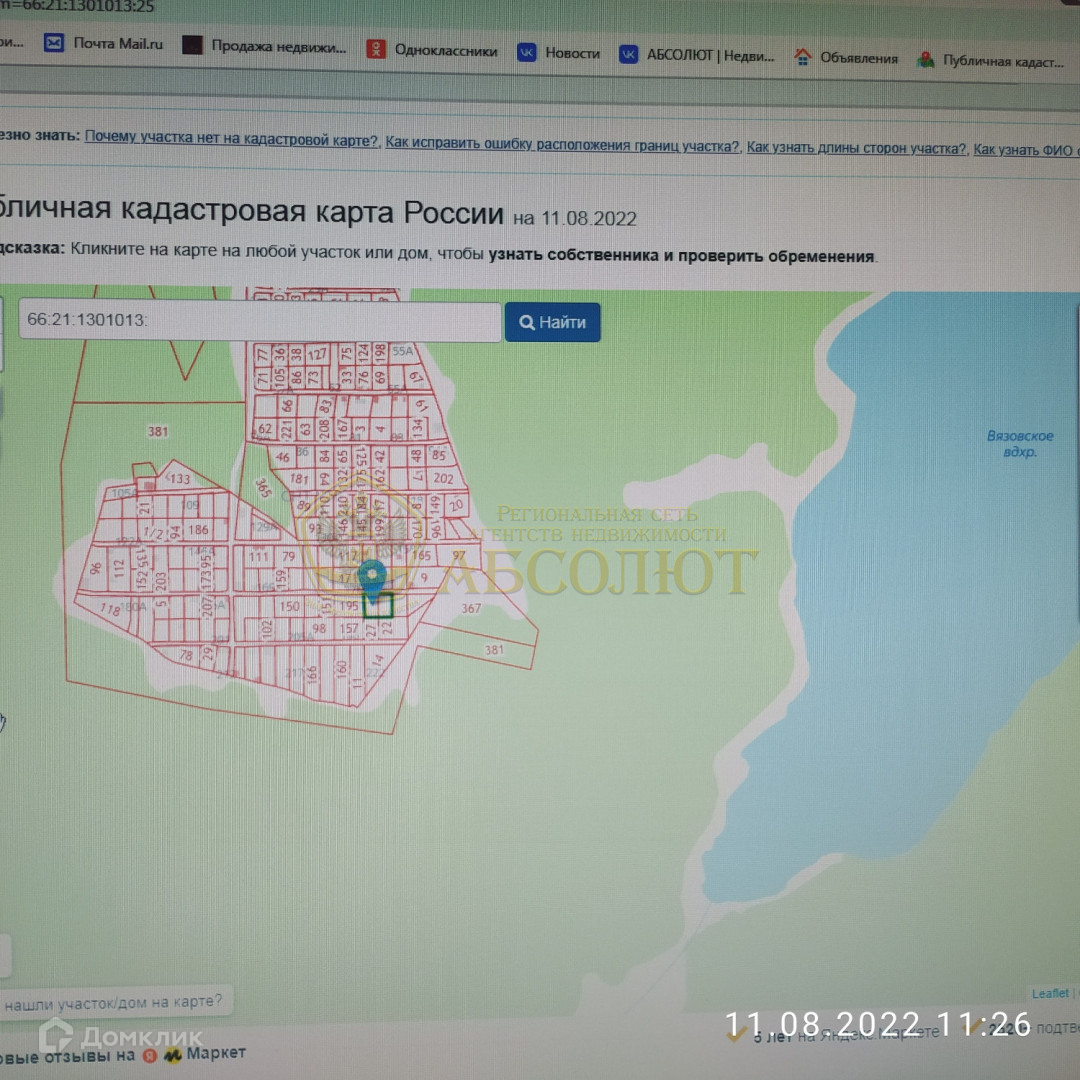This screenshot has width=1080, height=1080.
Task: Select parcel 133 on the cadastral map
Action: 179,479
